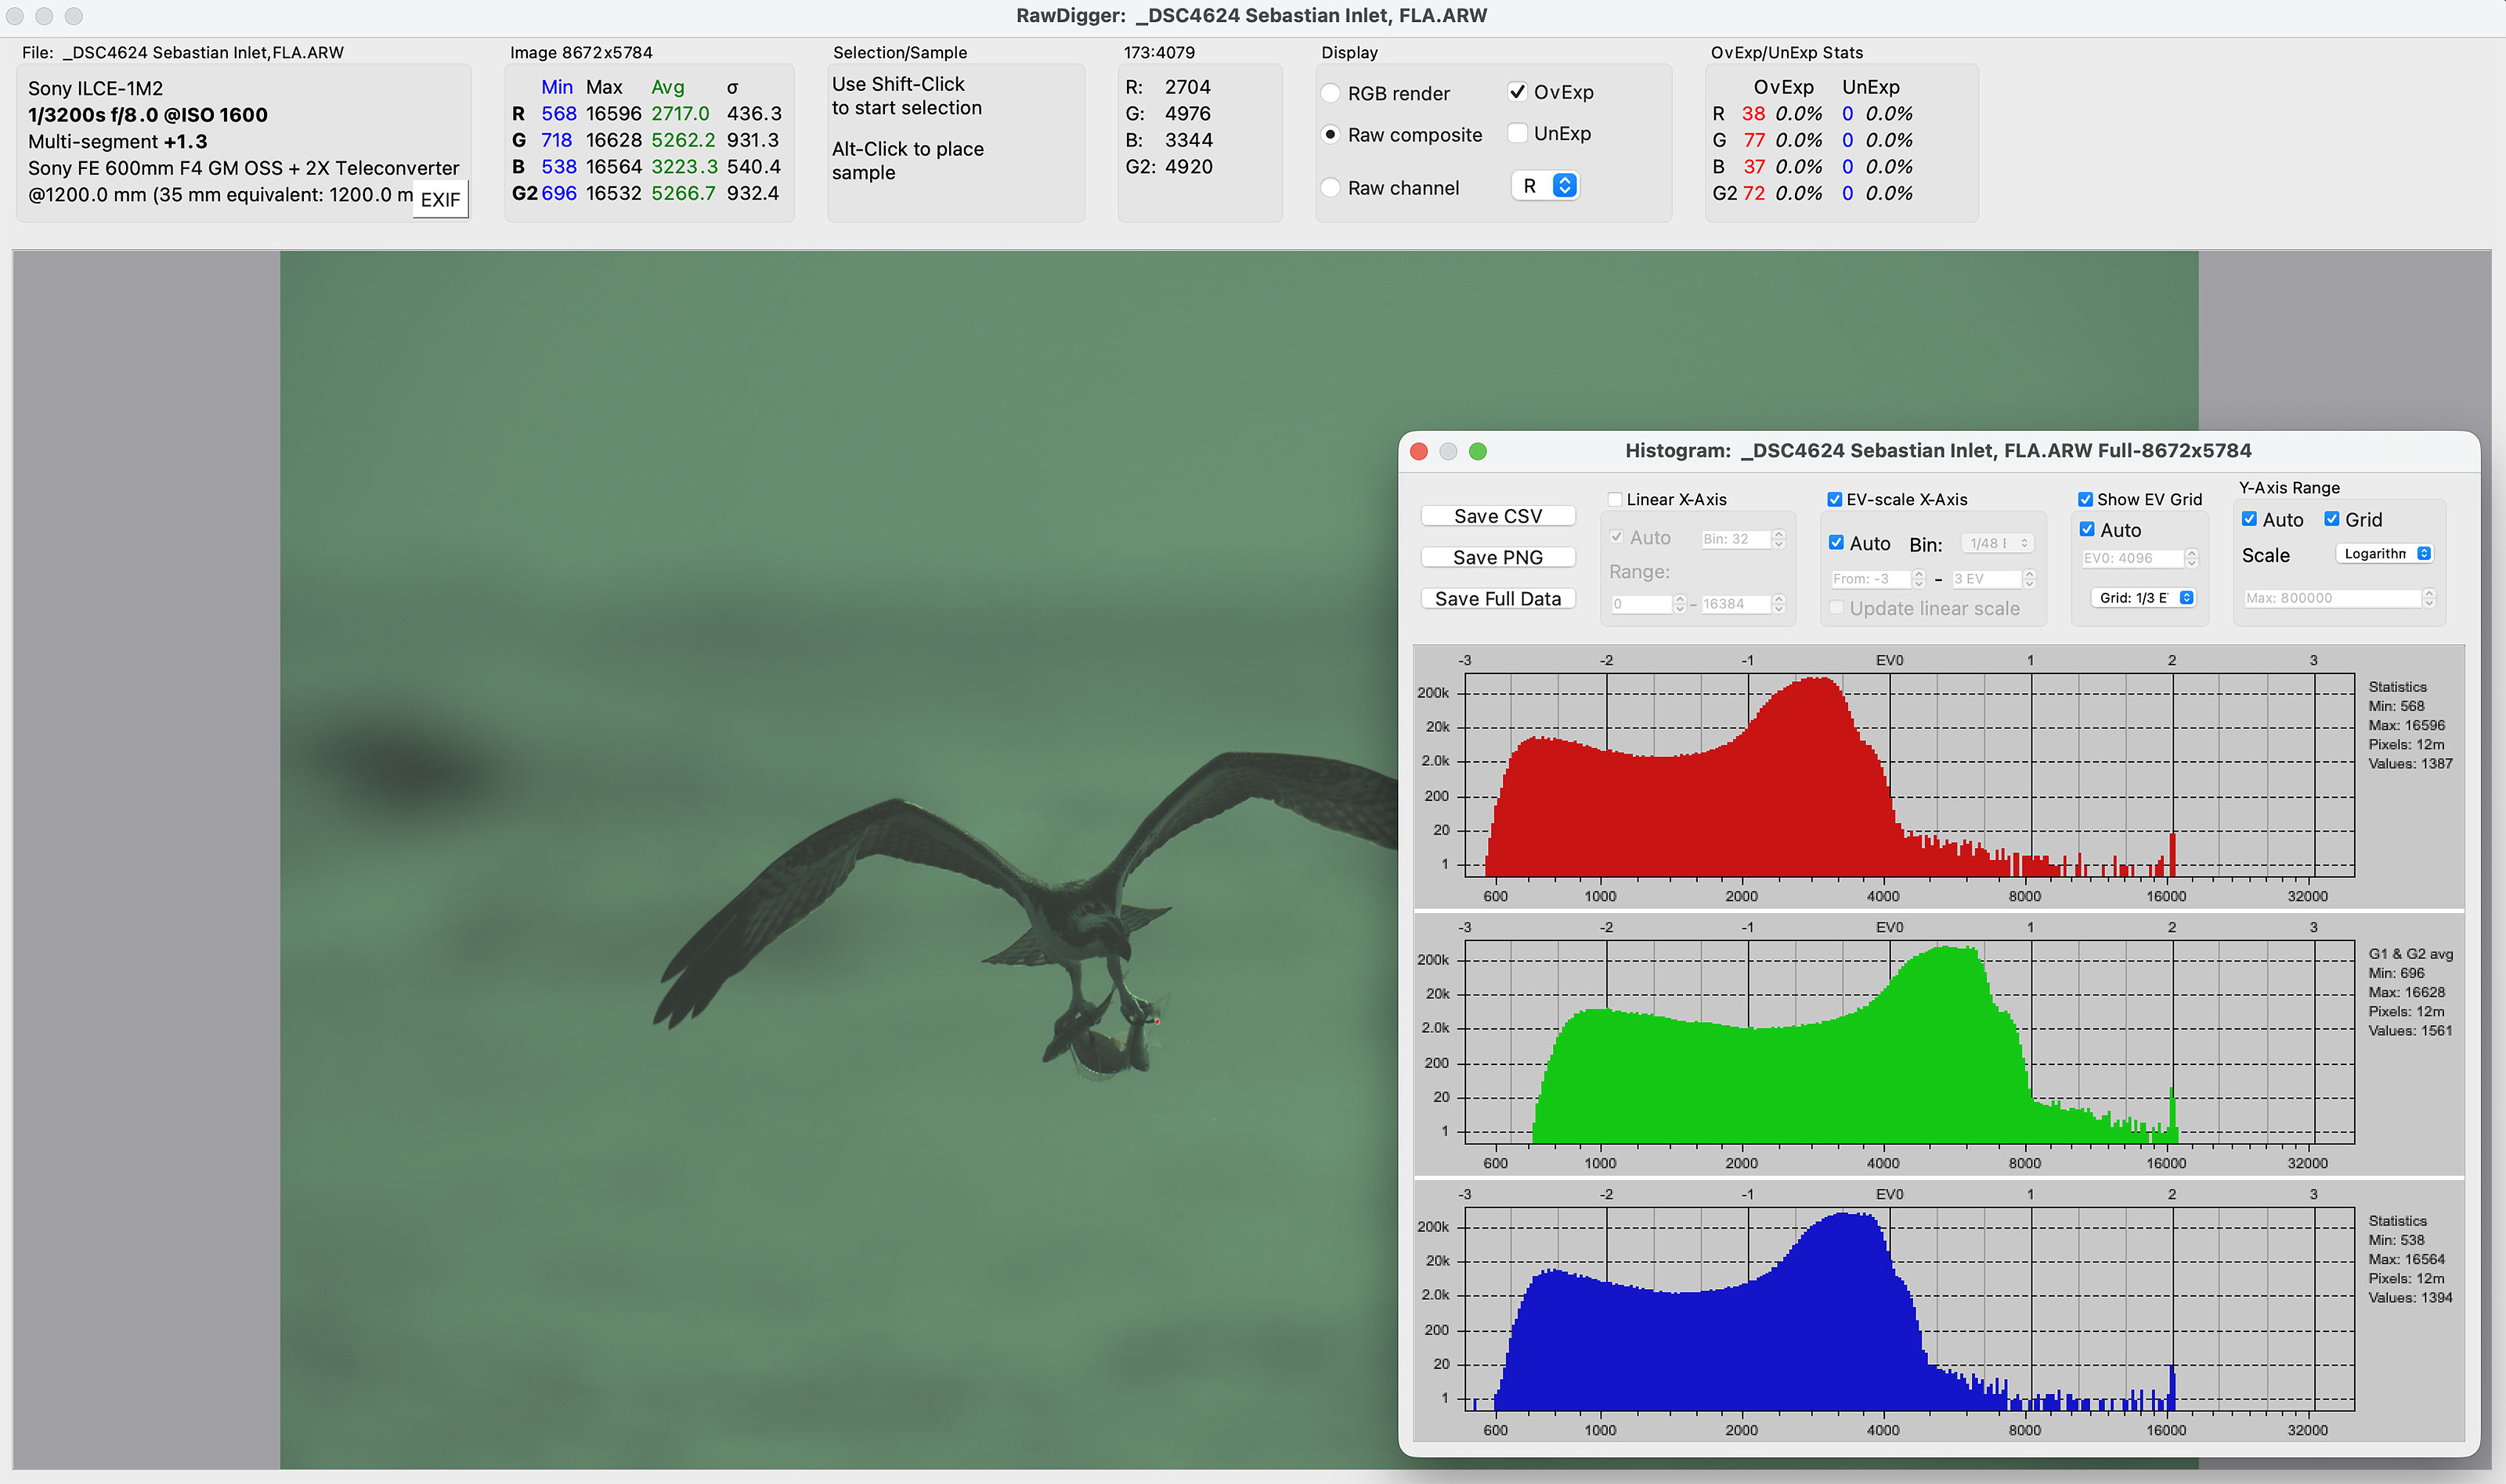This screenshot has height=1484, width=2506.
Task: Close the Histogram window with red button
Action: click(1418, 451)
